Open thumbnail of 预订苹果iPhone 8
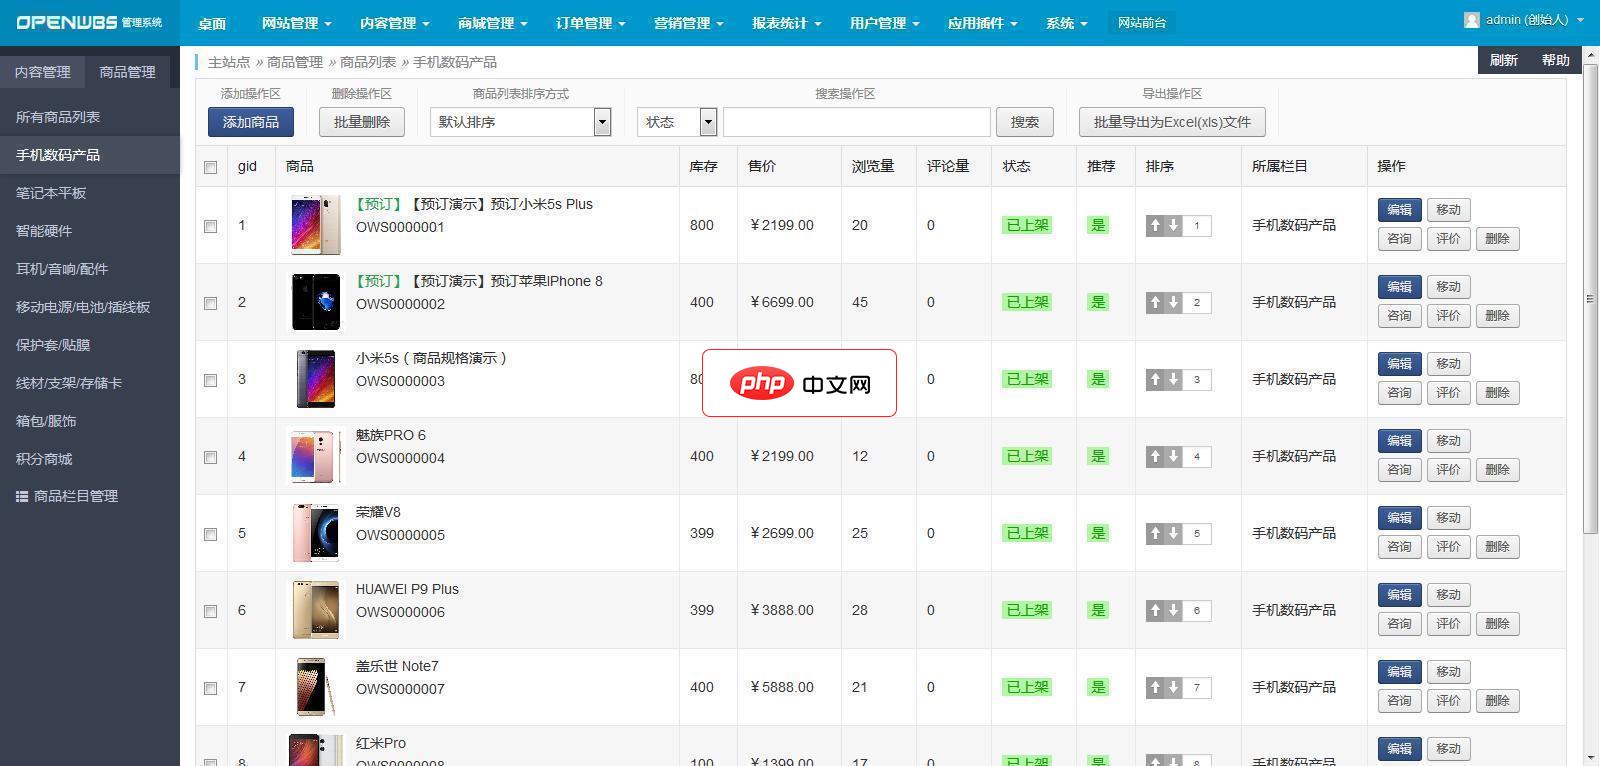 pos(315,302)
